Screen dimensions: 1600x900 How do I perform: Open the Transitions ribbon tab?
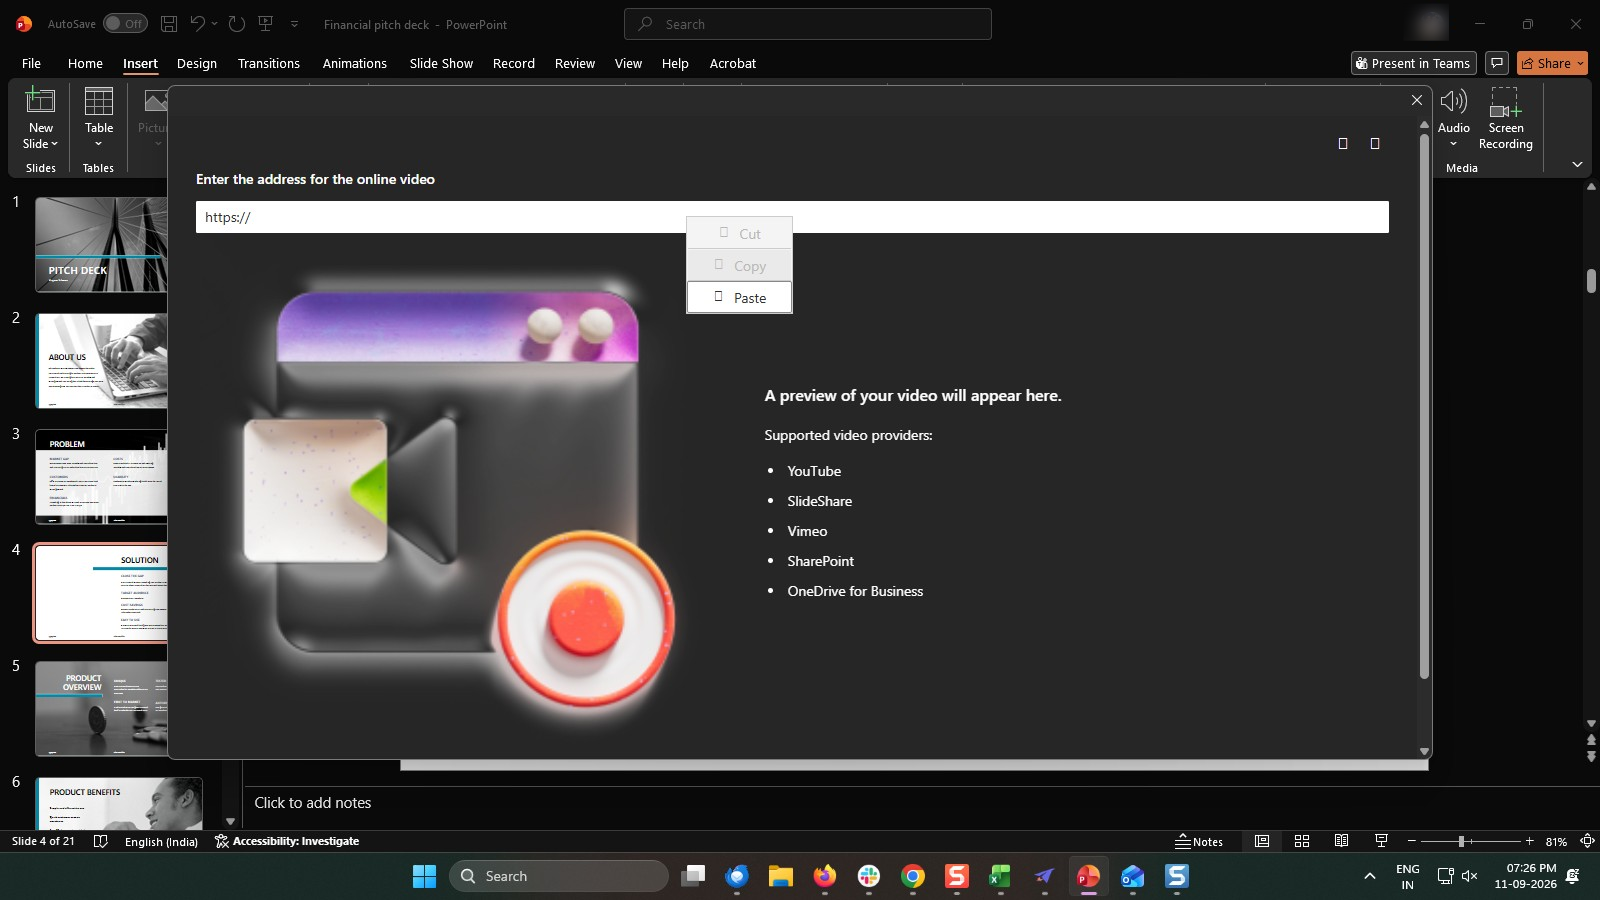click(x=268, y=63)
